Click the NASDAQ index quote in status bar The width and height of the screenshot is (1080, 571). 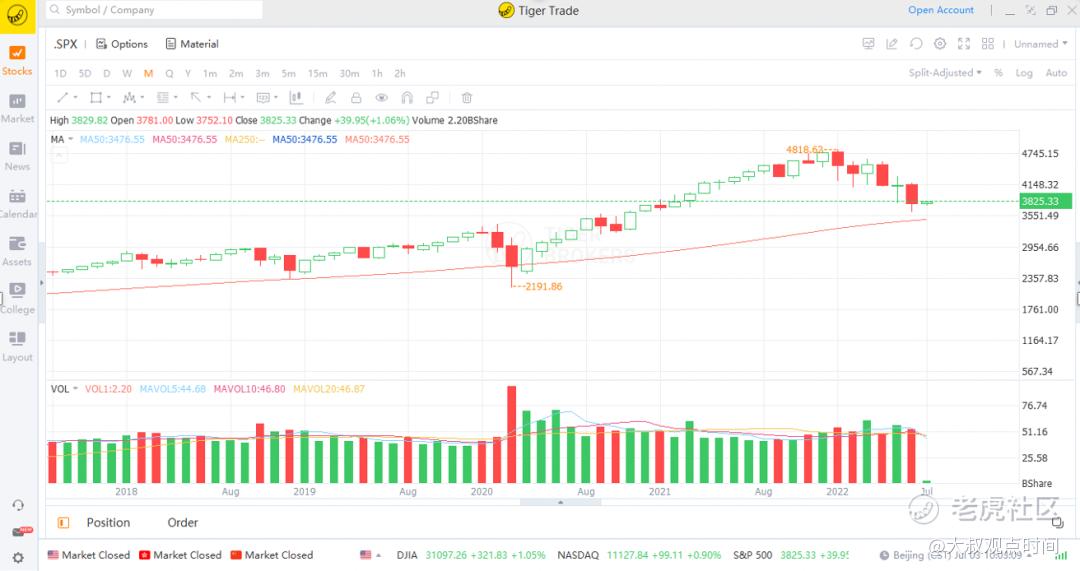[x=639, y=555]
